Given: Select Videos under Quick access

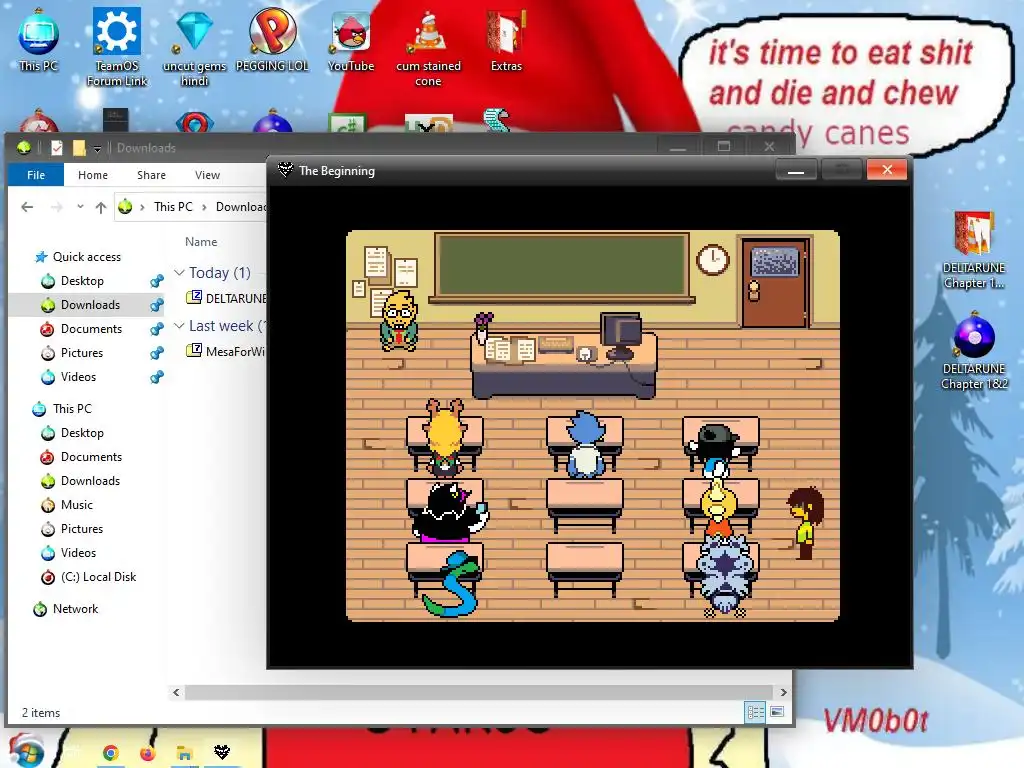Looking at the screenshot, I should [x=78, y=377].
